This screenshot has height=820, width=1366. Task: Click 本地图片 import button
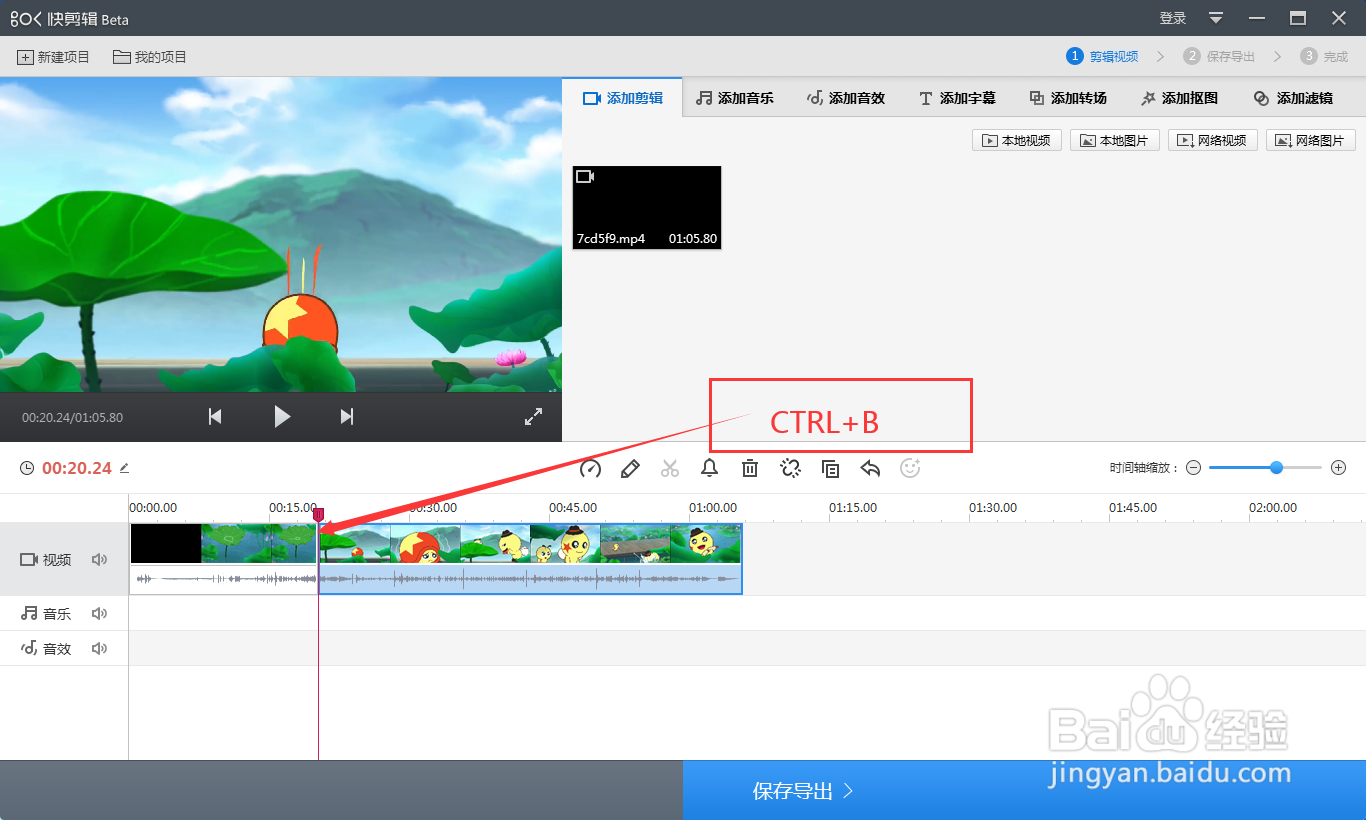(1115, 140)
